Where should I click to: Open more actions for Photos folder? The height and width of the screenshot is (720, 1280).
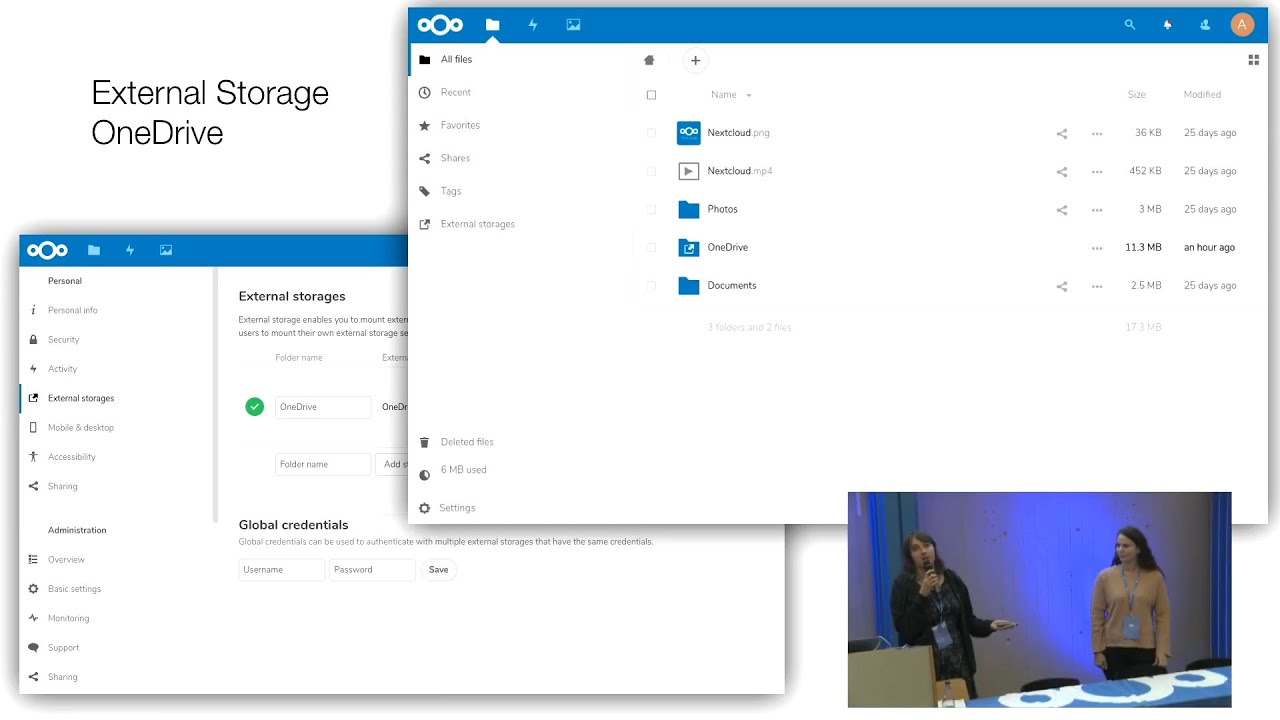pos(1097,210)
